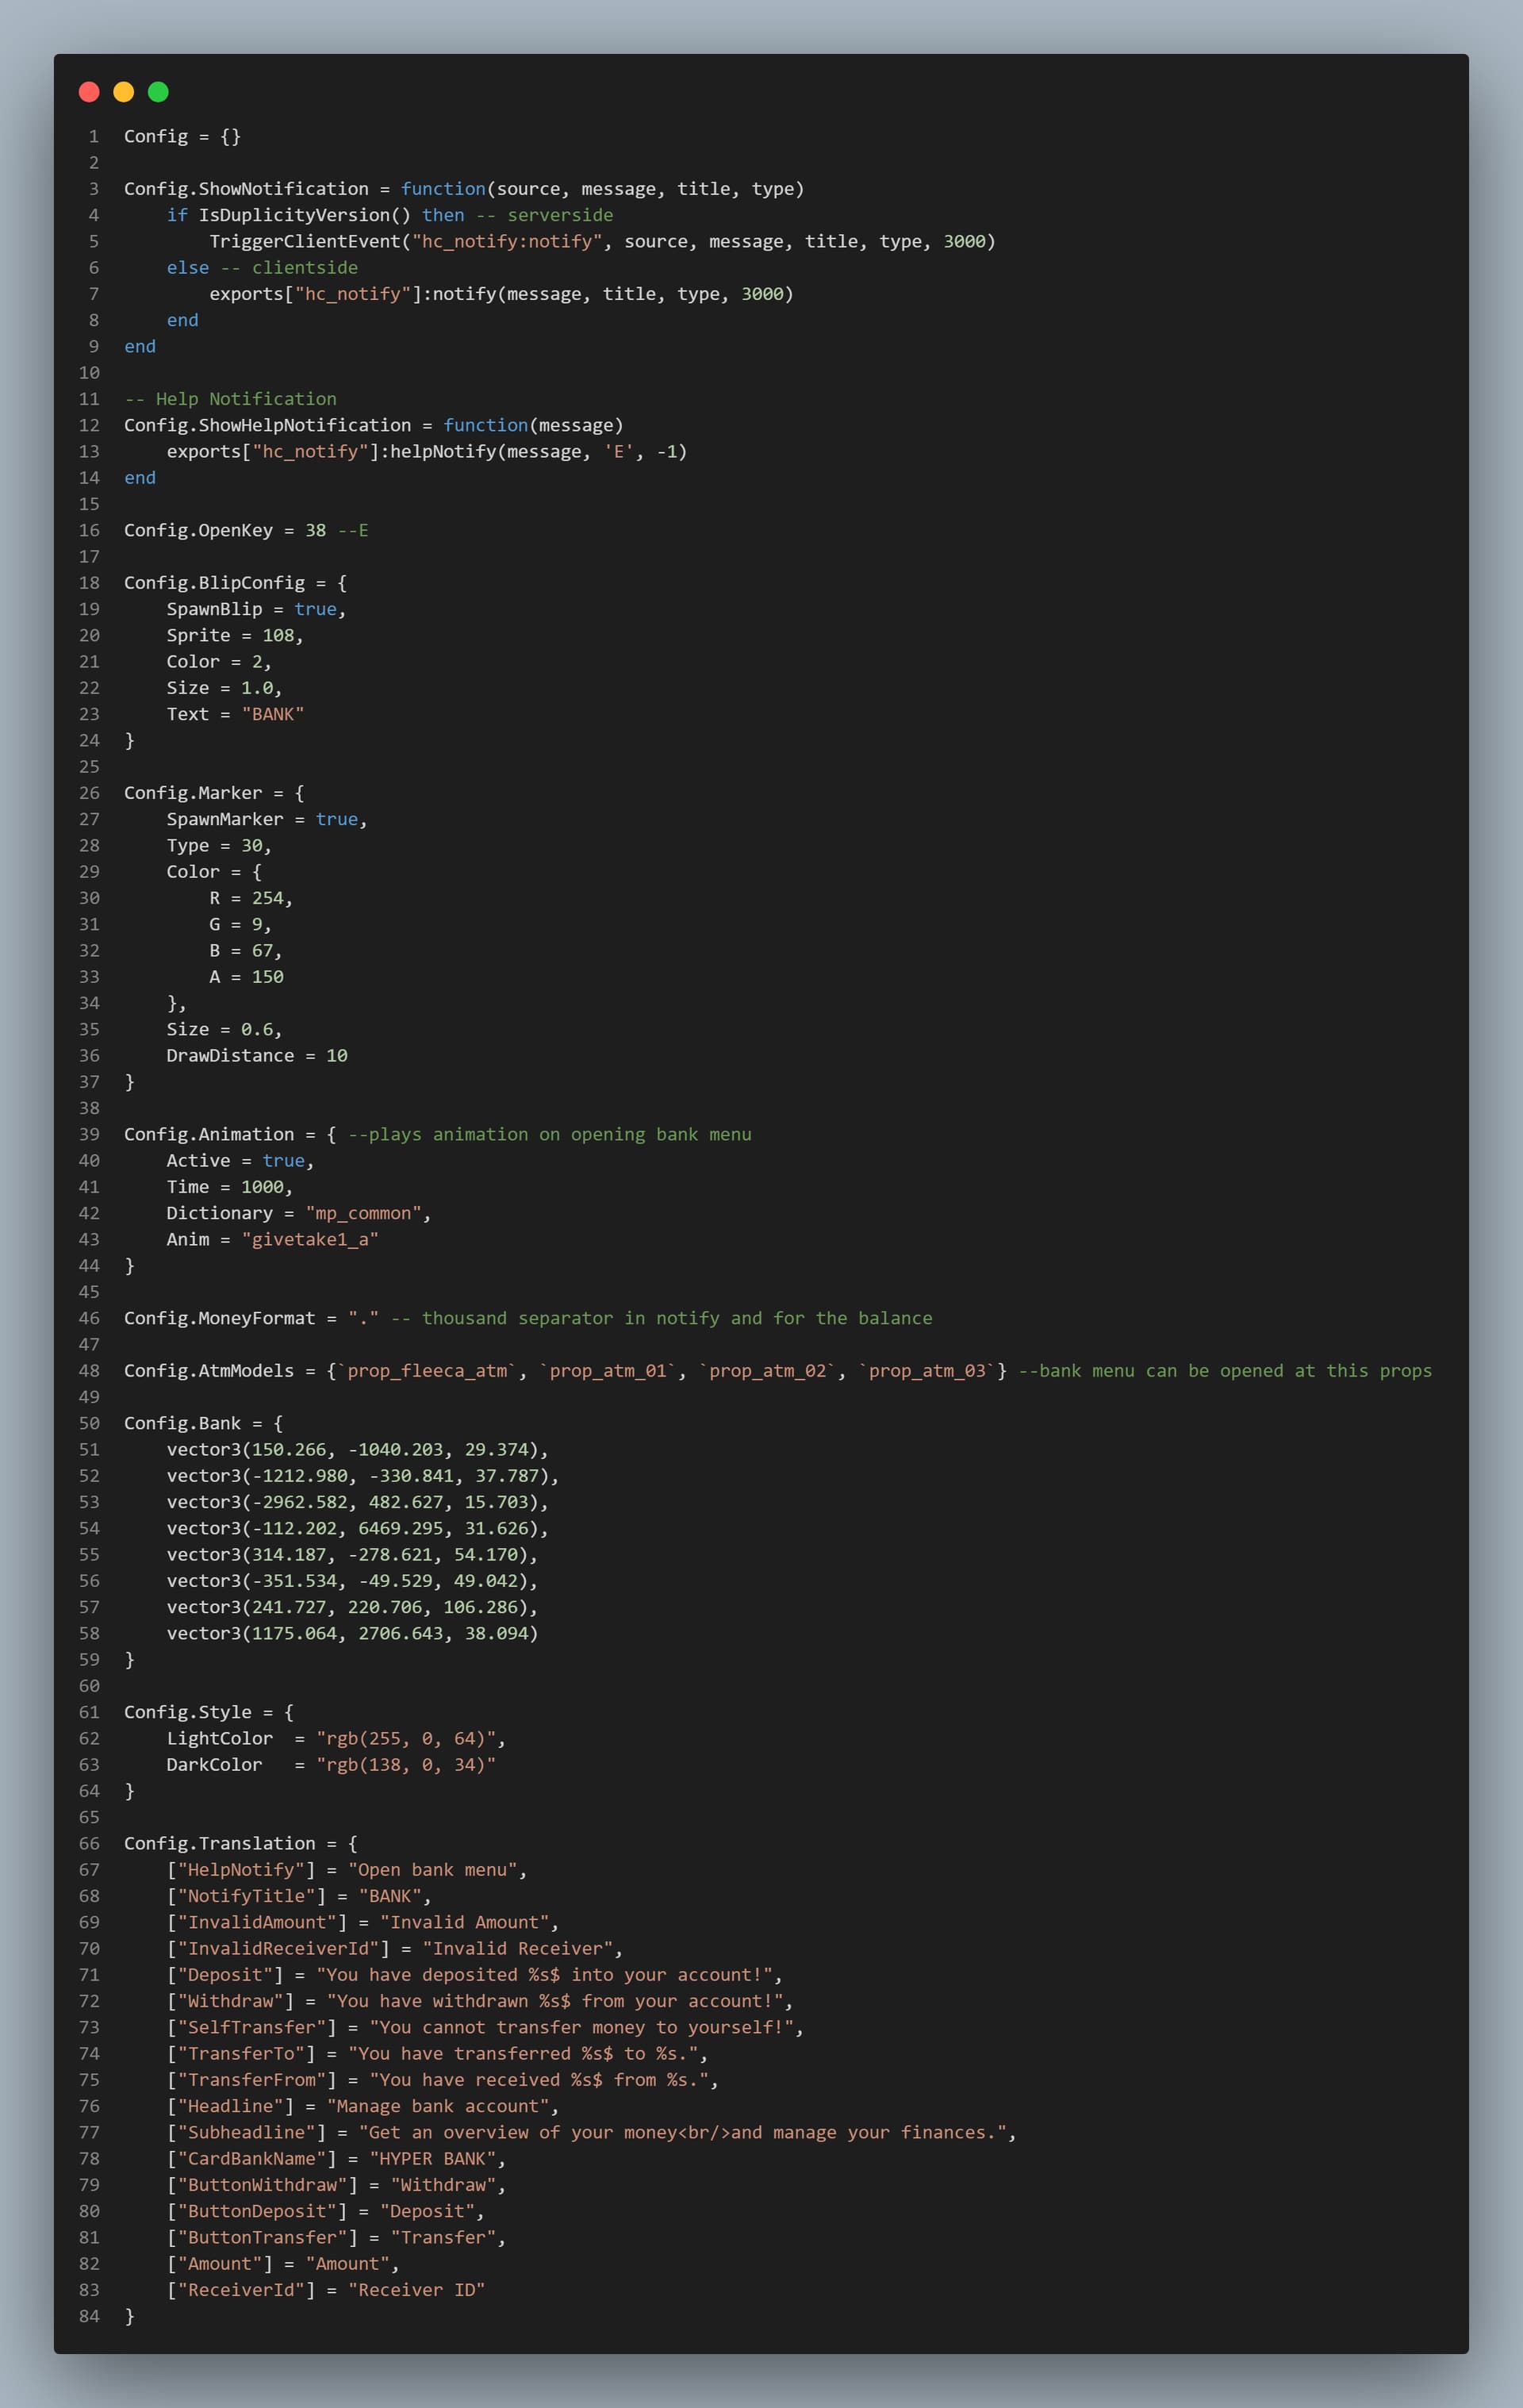Viewport: 1523px width, 2408px height.
Task: Click the "givetake1_a" anim string
Action: [x=309, y=1239]
